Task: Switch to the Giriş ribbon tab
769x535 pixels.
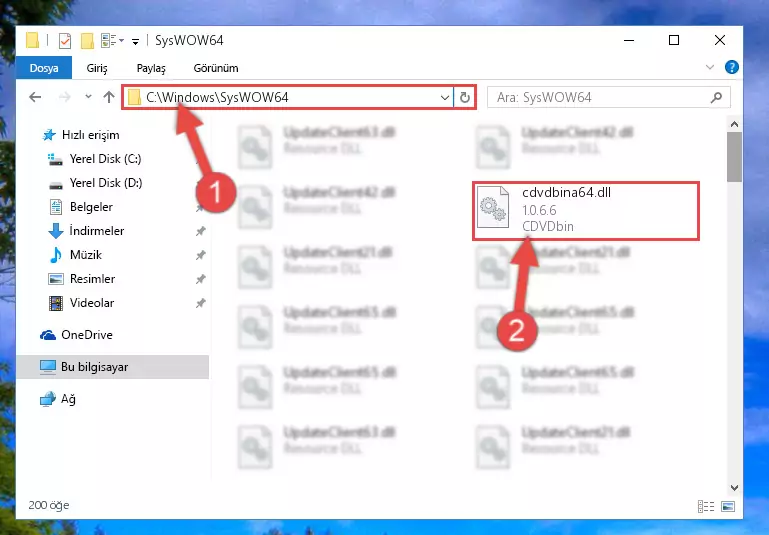Action: click(x=97, y=68)
